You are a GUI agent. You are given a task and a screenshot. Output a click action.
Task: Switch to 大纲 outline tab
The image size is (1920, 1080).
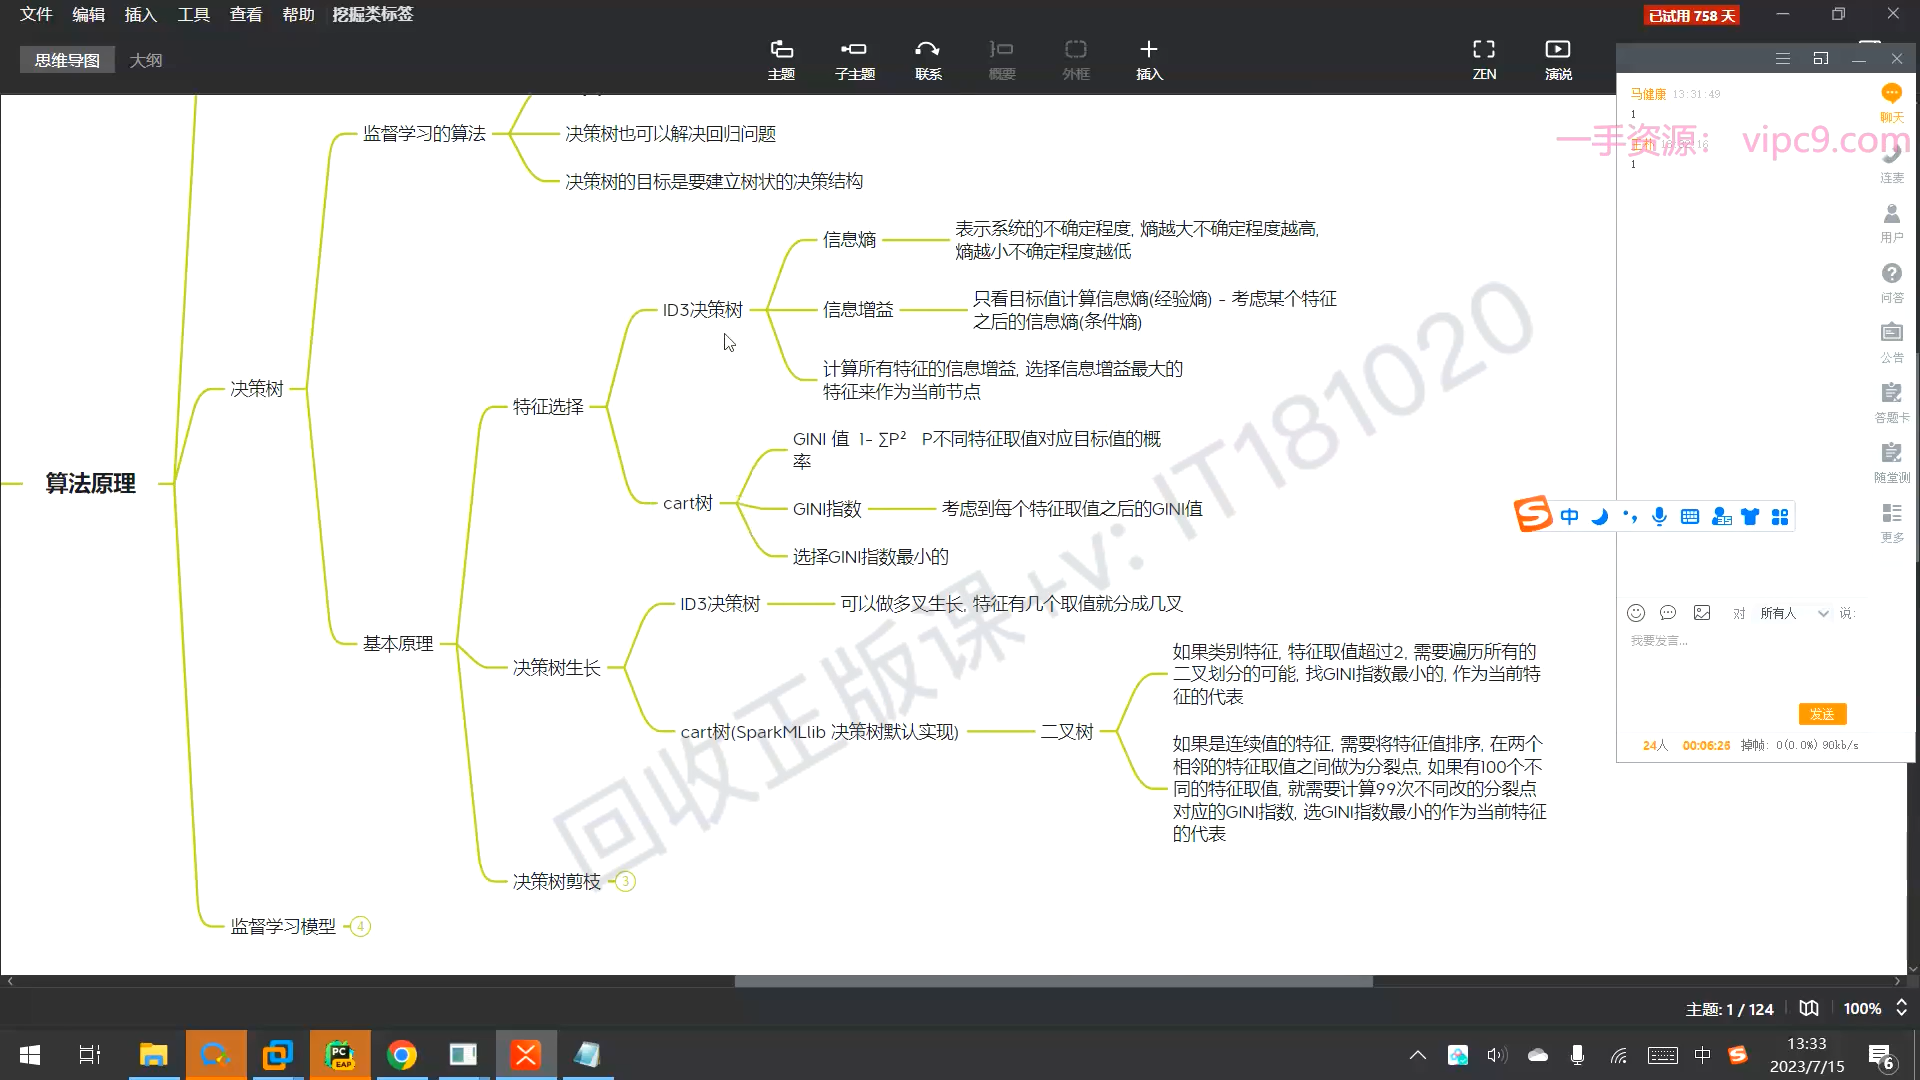[146, 60]
